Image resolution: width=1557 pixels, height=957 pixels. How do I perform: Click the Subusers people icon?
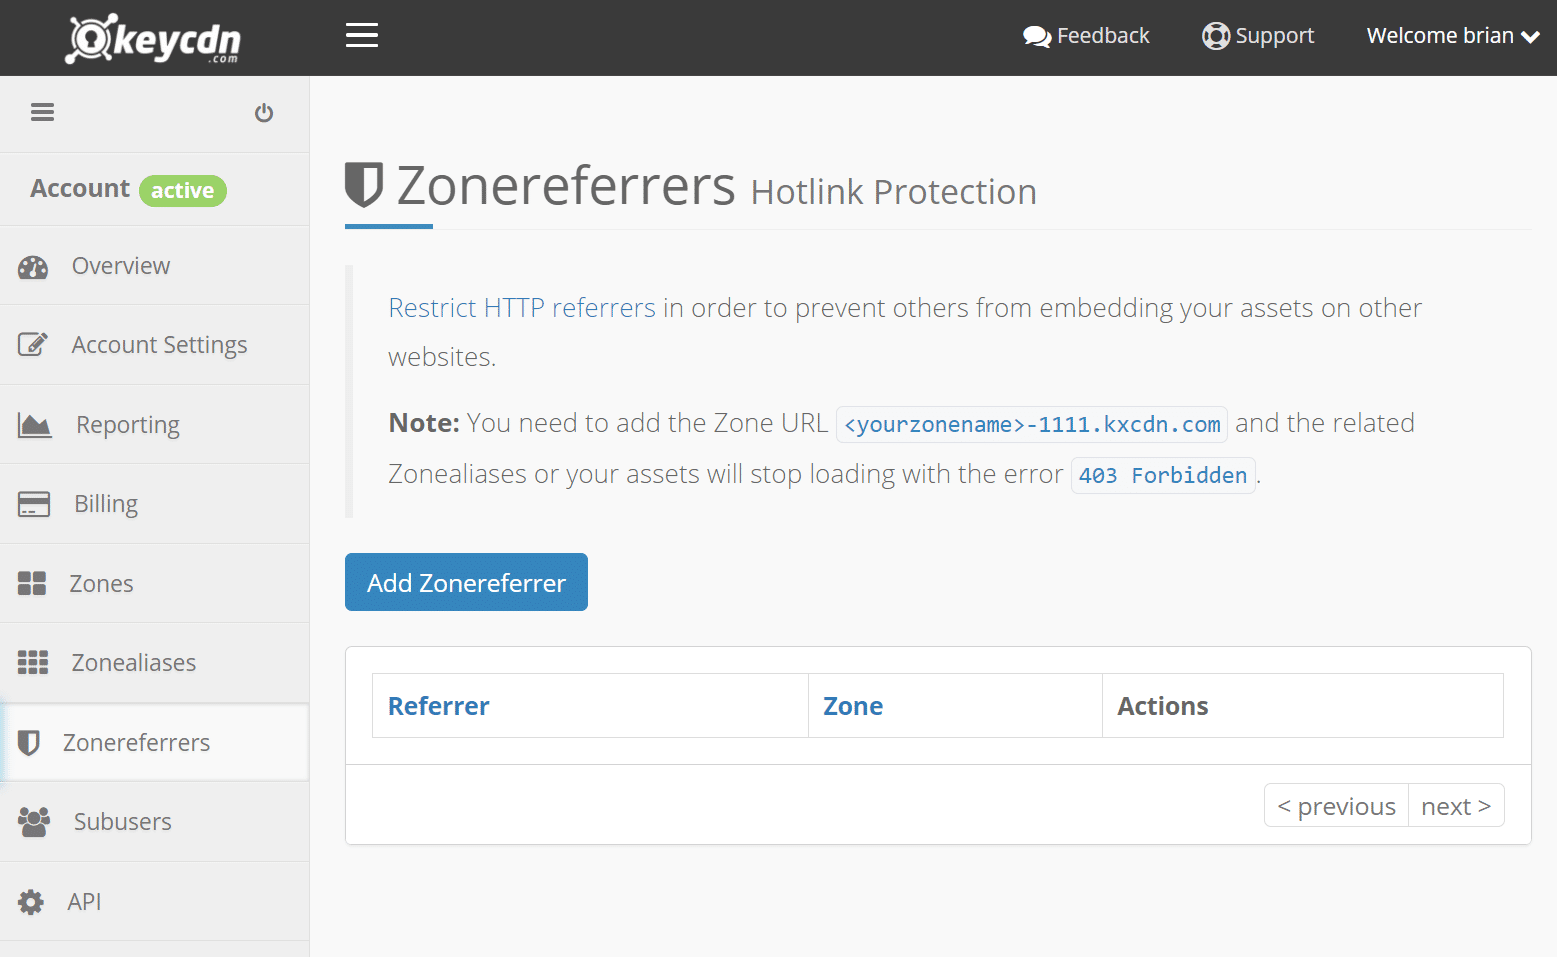33,821
